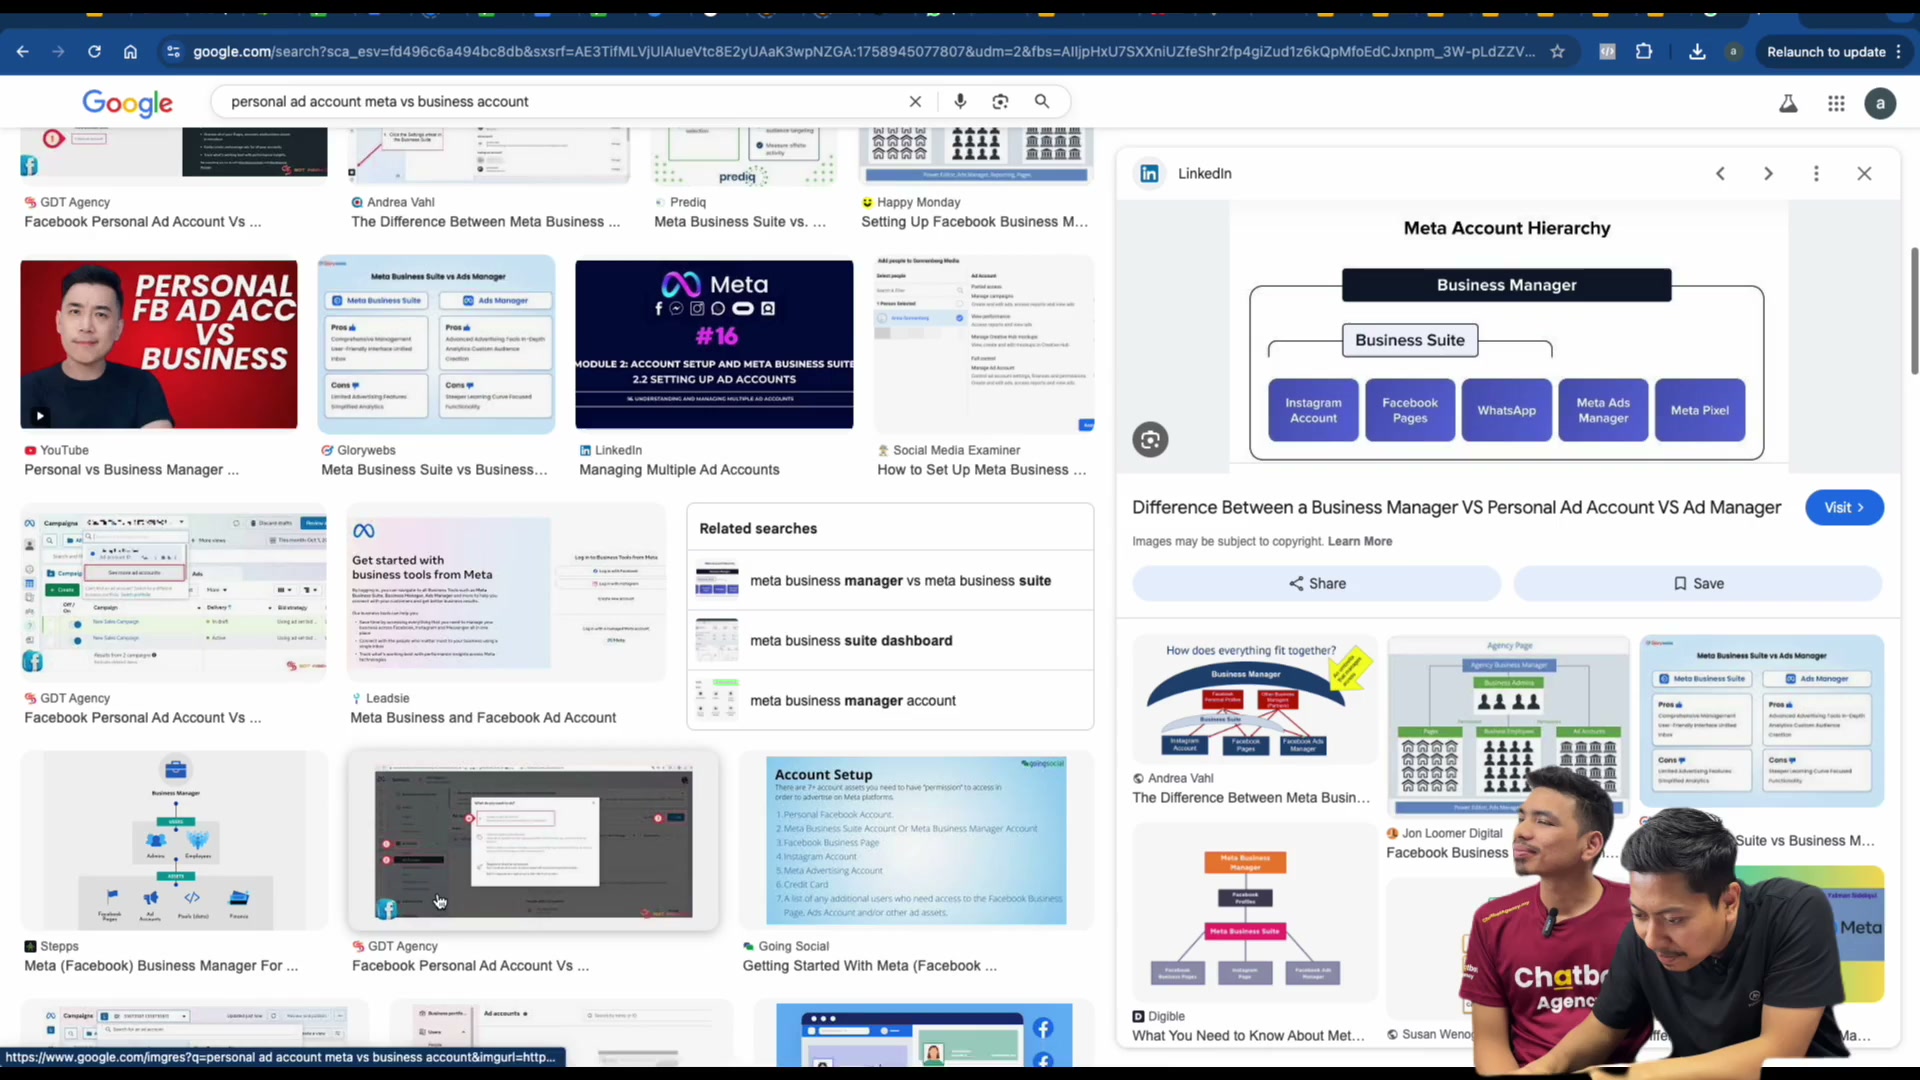Screen dimensions: 1920x1080
Task: Select related search manager vs meta business suite
Action: point(890,580)
